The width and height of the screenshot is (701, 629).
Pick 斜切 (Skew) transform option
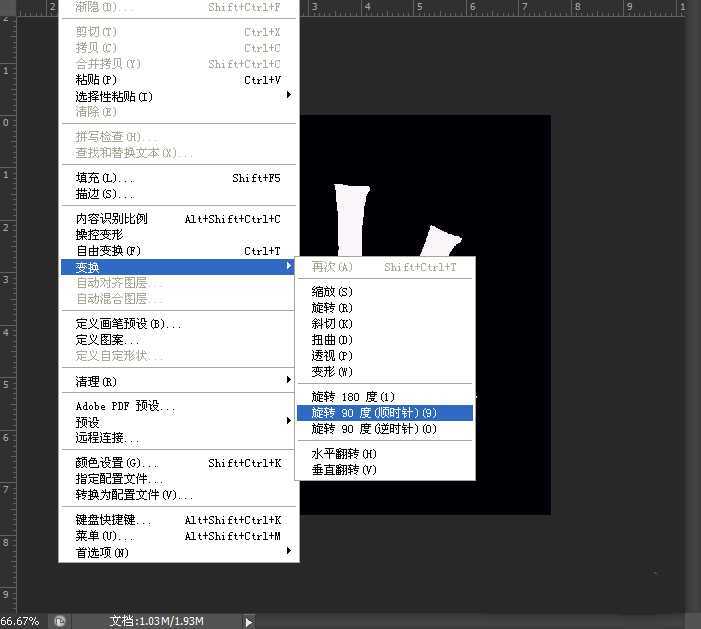click(x=332, y=324)
